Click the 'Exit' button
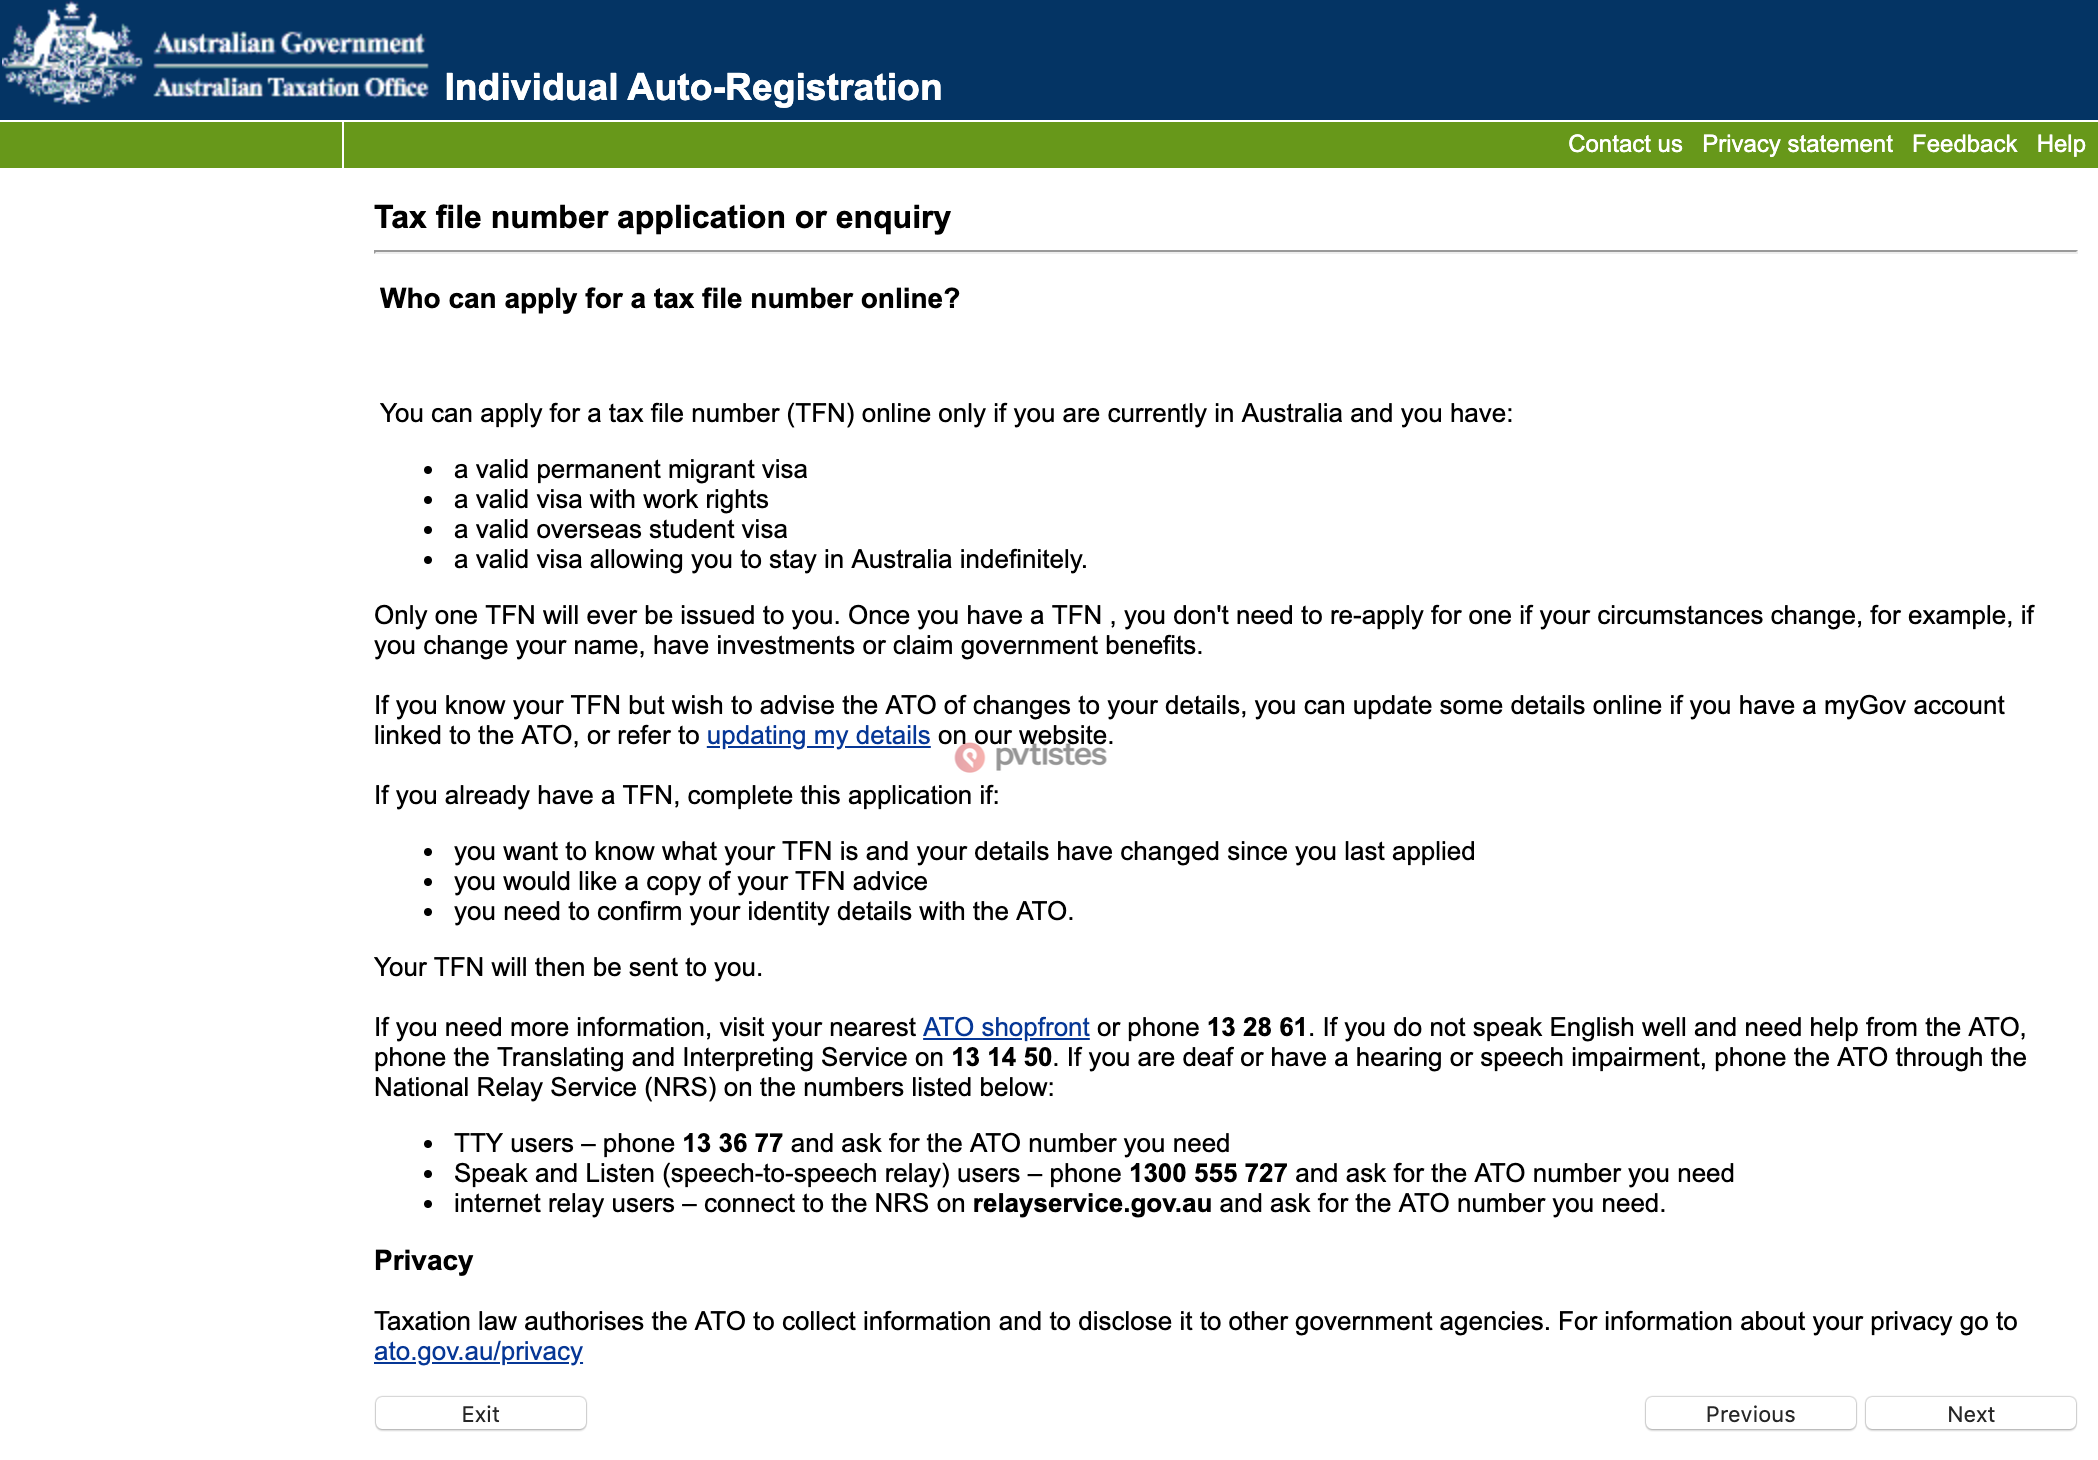2098x1460 pixels. 481,1412
